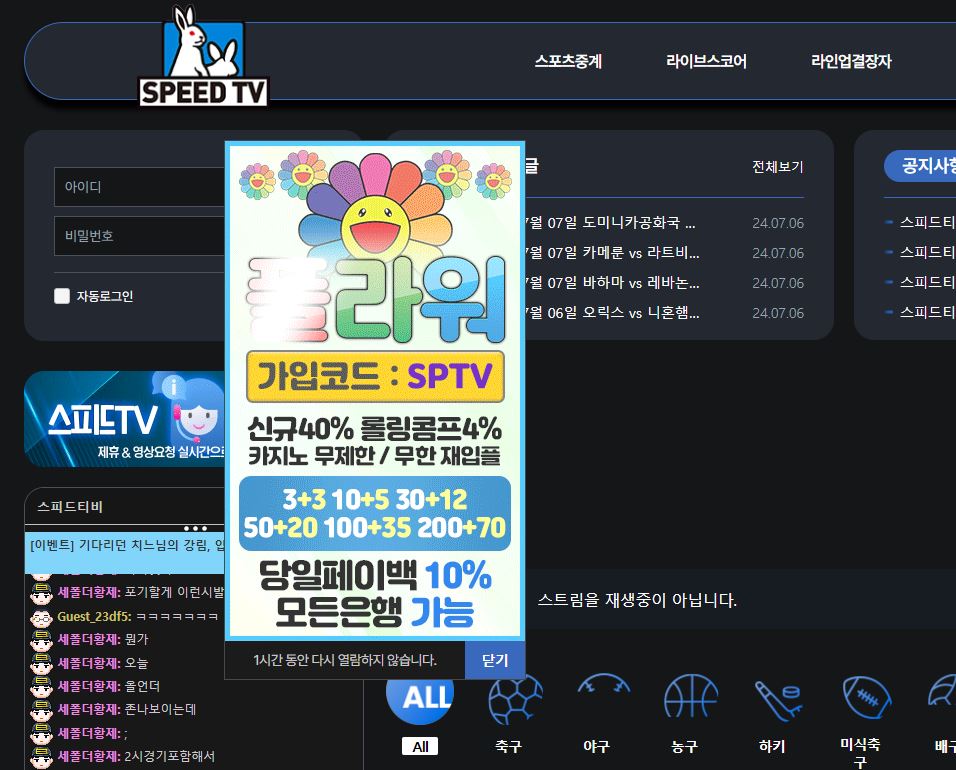The width and height of the screenshot is (956, 770).
Task: Enable the 자동로그인 checkbox
Action: tap(62, 296)
